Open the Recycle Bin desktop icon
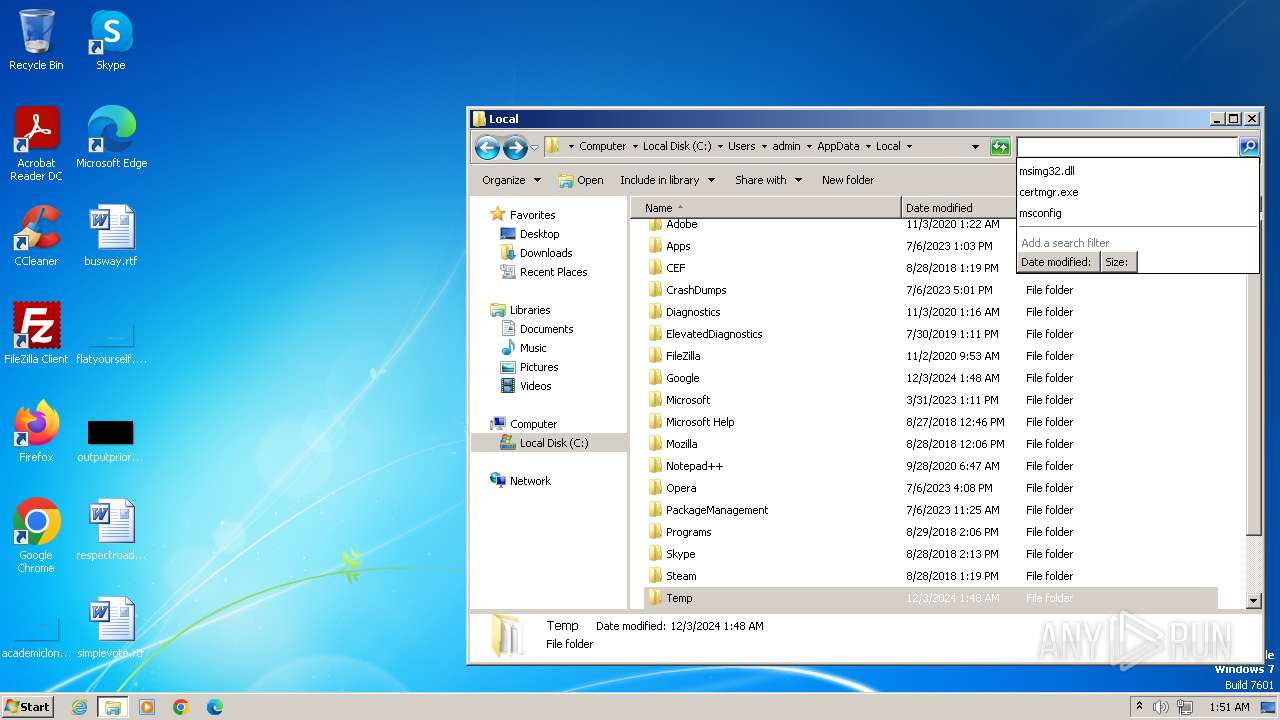 [36, 40]
